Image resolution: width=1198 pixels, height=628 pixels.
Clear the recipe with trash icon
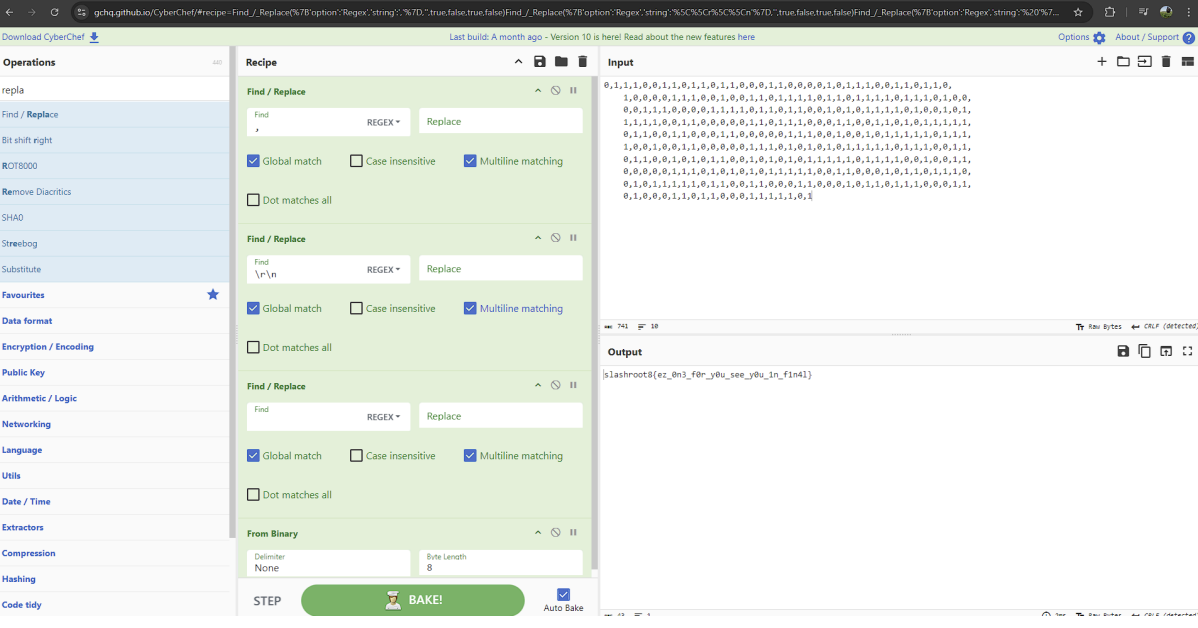coord(582,62)
